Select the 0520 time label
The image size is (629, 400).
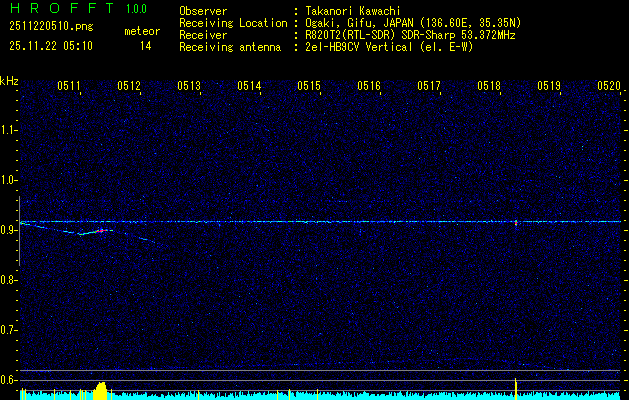pyautogui.click(x=608, y=87)
